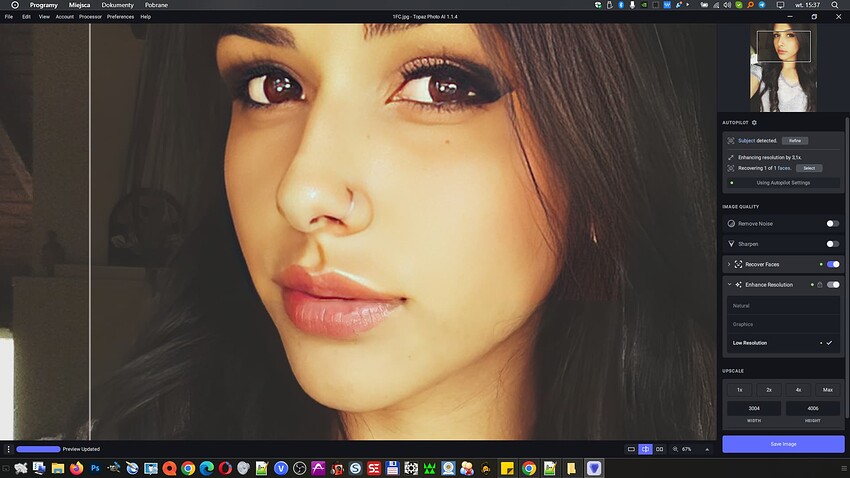Turn on the Sharpen toggle
The image size is (850, 478).
click(832, 244)
